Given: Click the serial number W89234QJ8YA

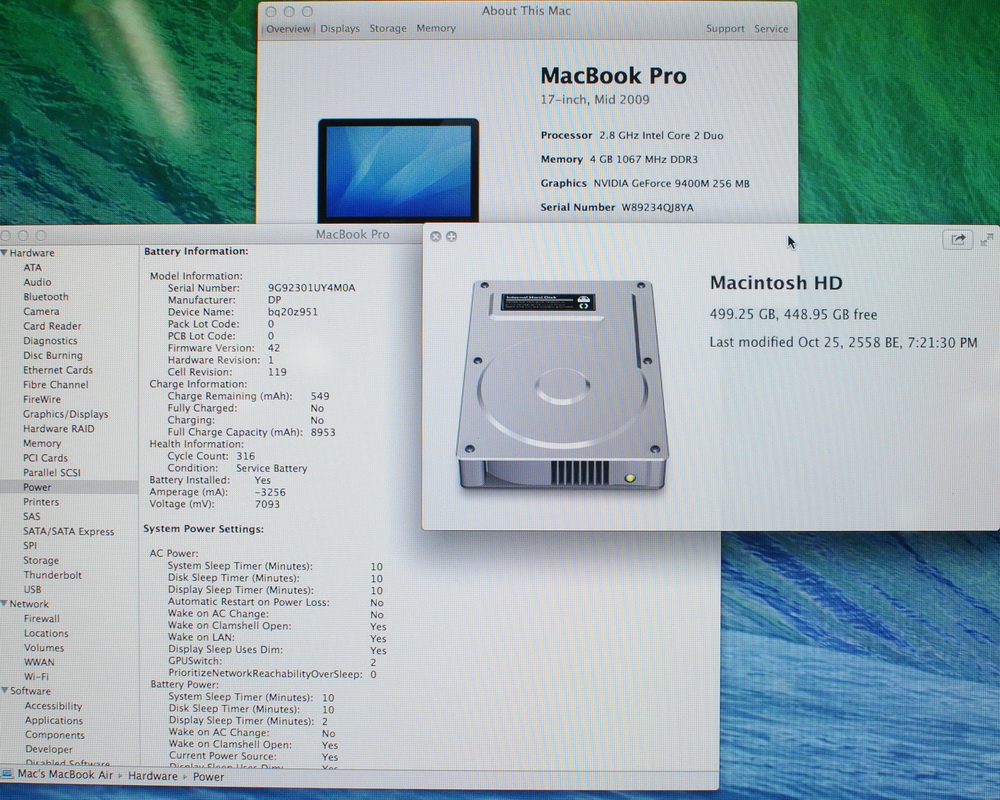Looking at the screenshot, I should click(658, 207).
